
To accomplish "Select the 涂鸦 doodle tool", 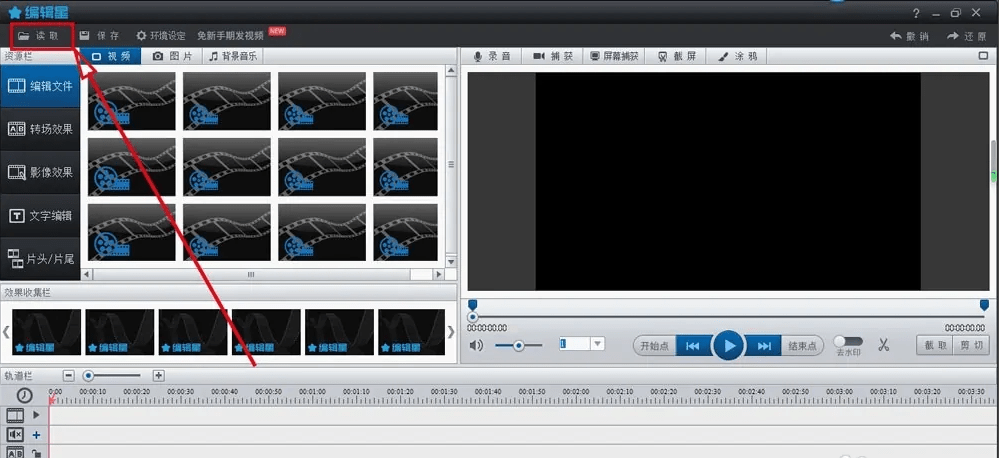I will (x=738, y=57).
